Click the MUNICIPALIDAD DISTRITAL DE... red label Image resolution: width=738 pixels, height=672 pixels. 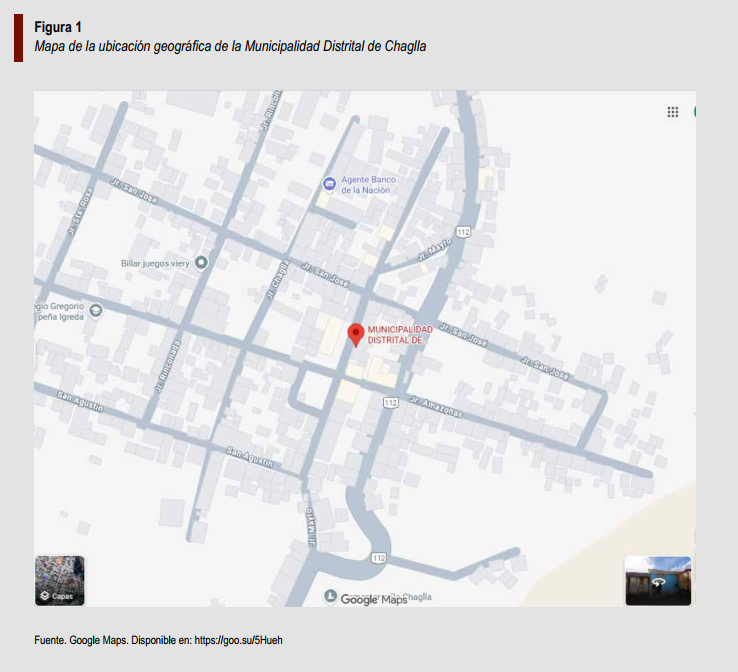(x=400, y=335)
